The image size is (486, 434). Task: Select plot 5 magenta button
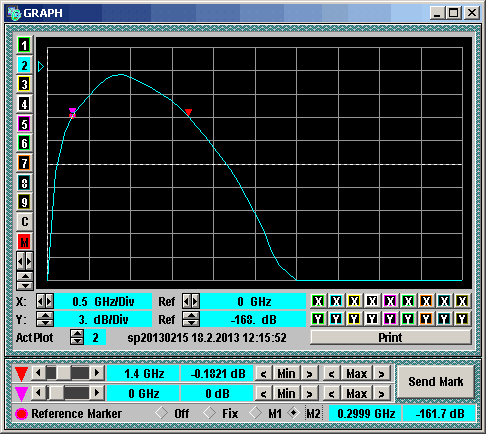24,124
